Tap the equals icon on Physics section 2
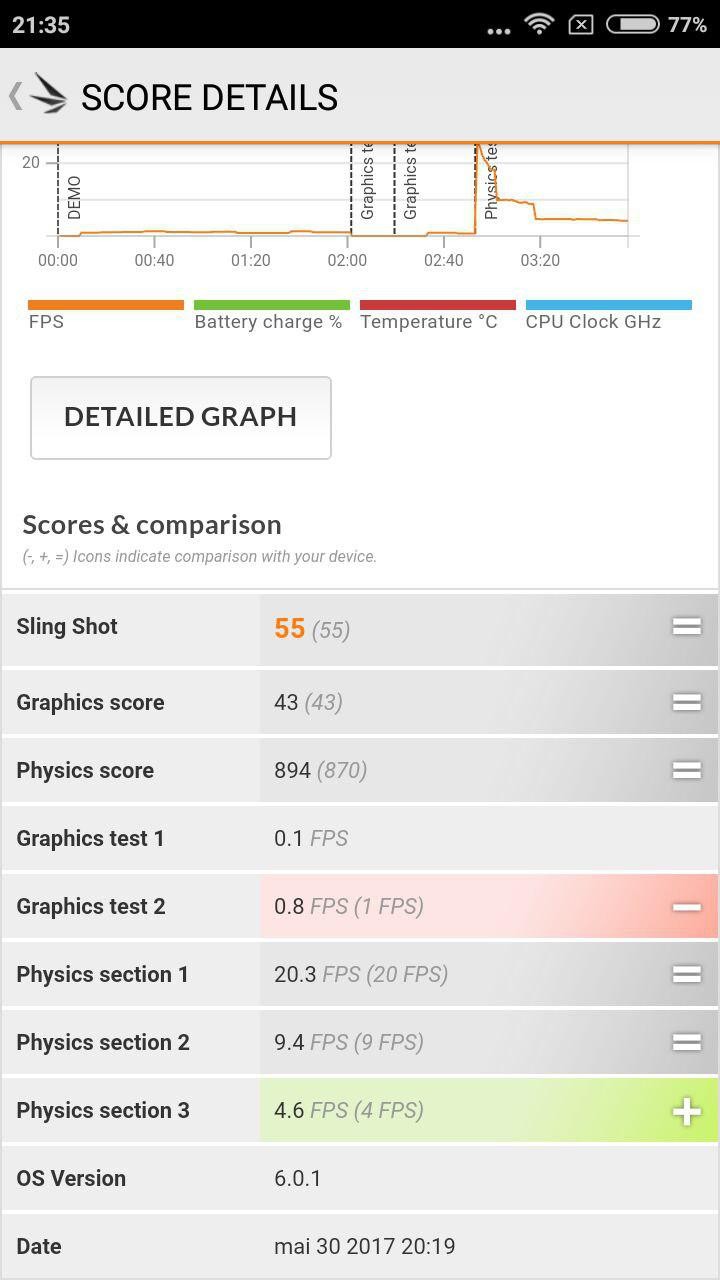720x1280 pixels. 686,1042
